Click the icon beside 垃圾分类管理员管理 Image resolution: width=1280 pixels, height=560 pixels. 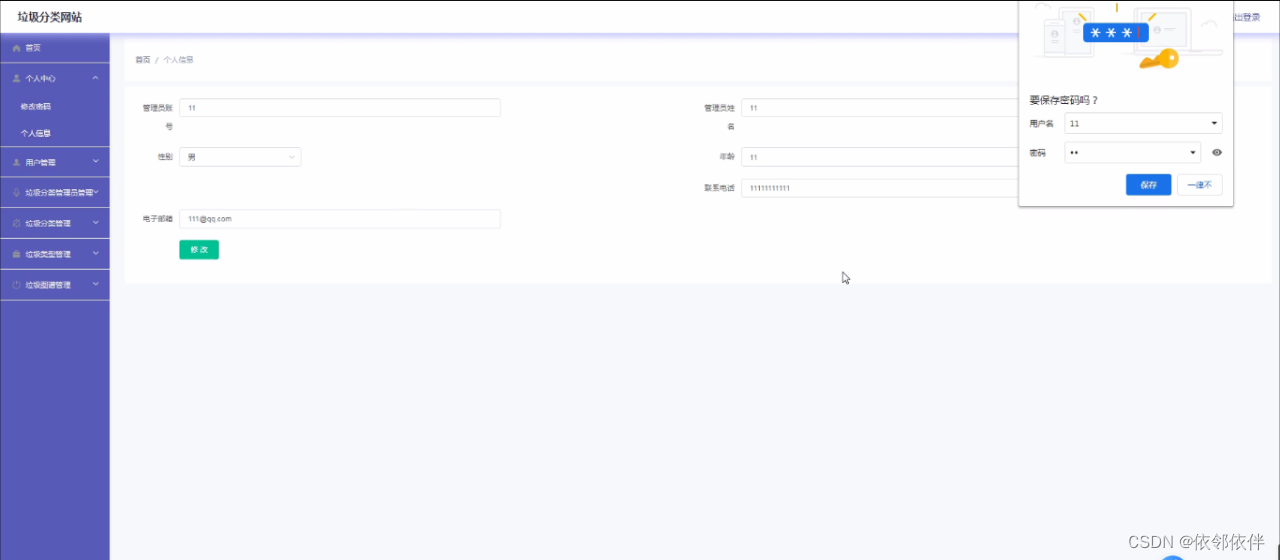[x=16, y=193]
